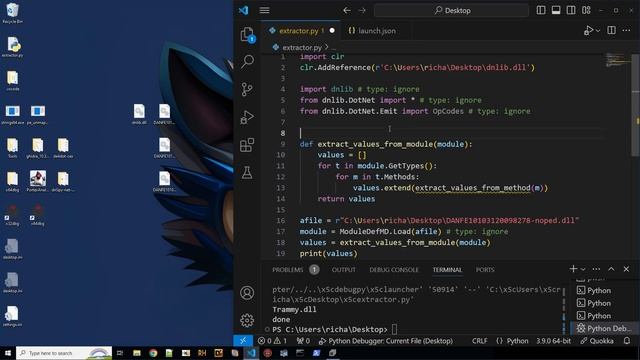640x360 pixels.
Task: Select the TERMINAL panel tab
Action: tap(447, 270)
